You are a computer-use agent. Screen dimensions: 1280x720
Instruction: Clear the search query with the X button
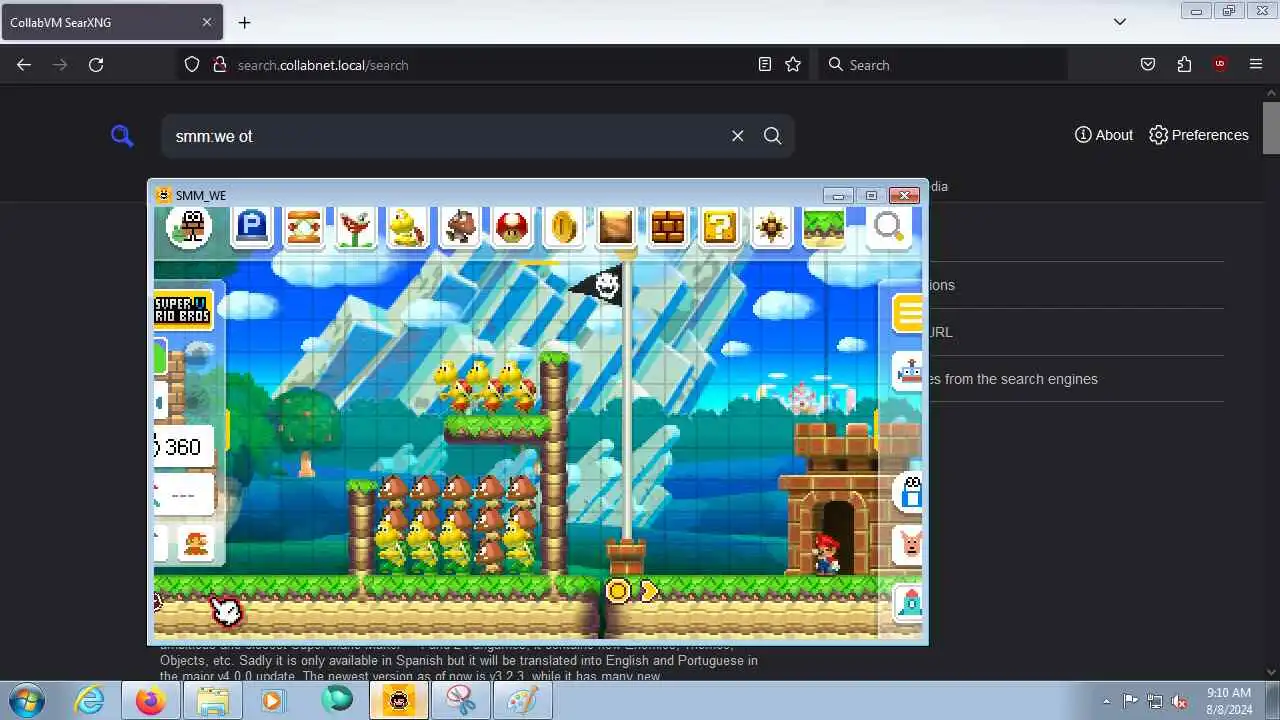(x=737, y=136)
